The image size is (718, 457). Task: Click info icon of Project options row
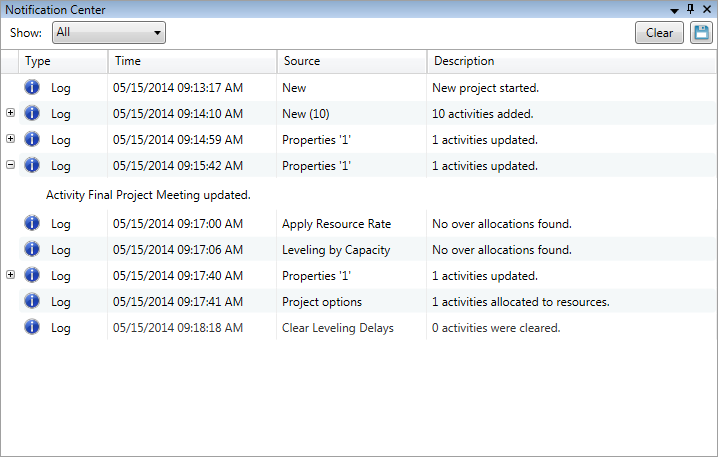pyautogui.click(x=32, y=302)
